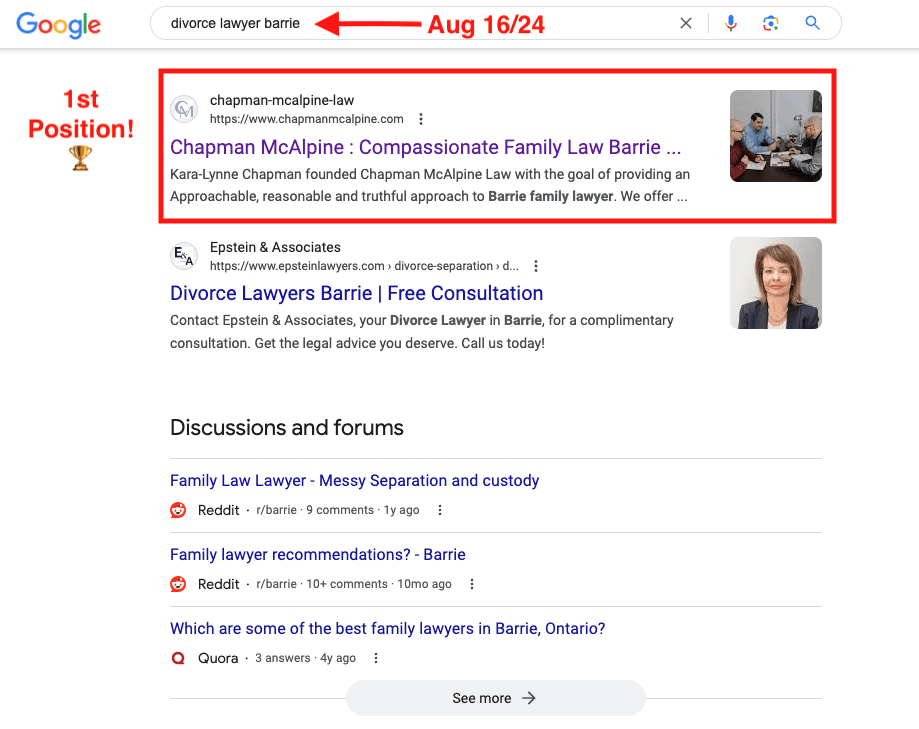Open options menu for Family lawyer recommendations post
The height and width of the screenshot is (729, 919).
[x=472, y=584]
